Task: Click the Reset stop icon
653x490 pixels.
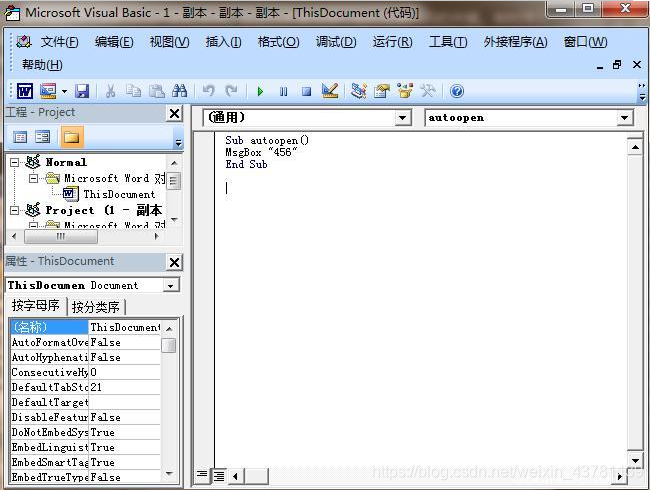Action: [x=307, y=91]
